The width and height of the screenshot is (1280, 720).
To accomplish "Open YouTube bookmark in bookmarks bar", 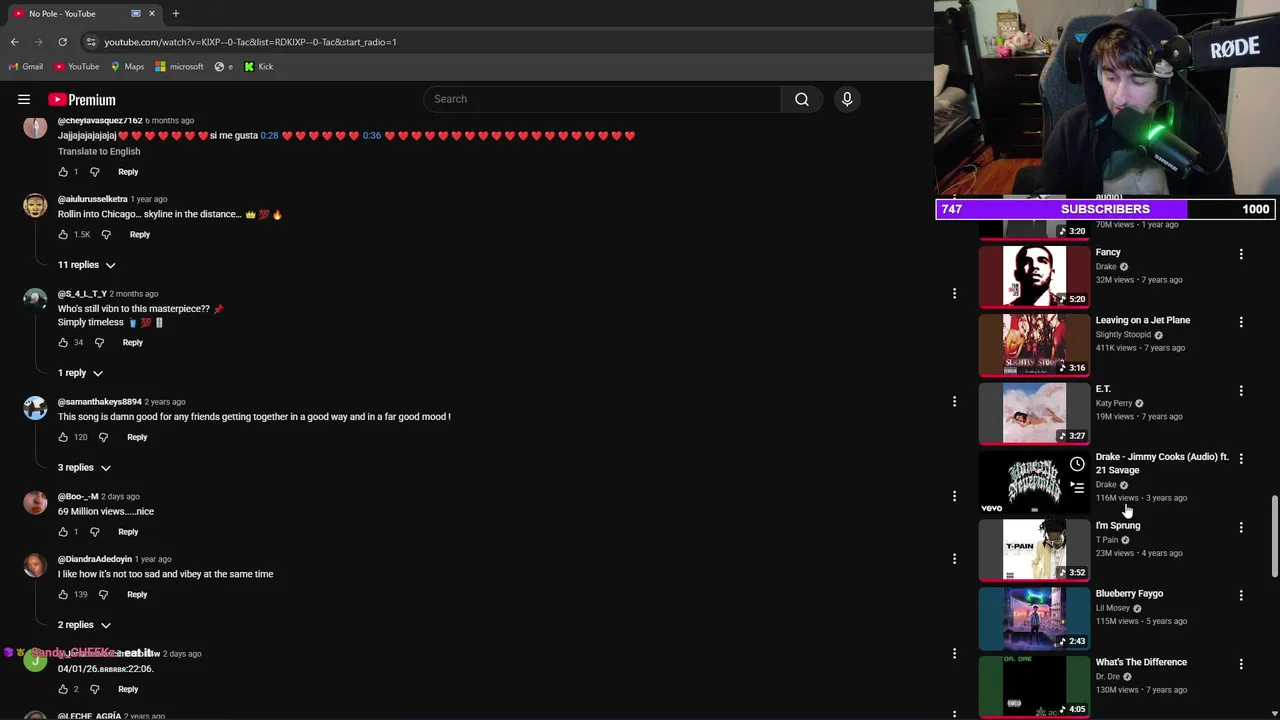I will tap(77, 67).
